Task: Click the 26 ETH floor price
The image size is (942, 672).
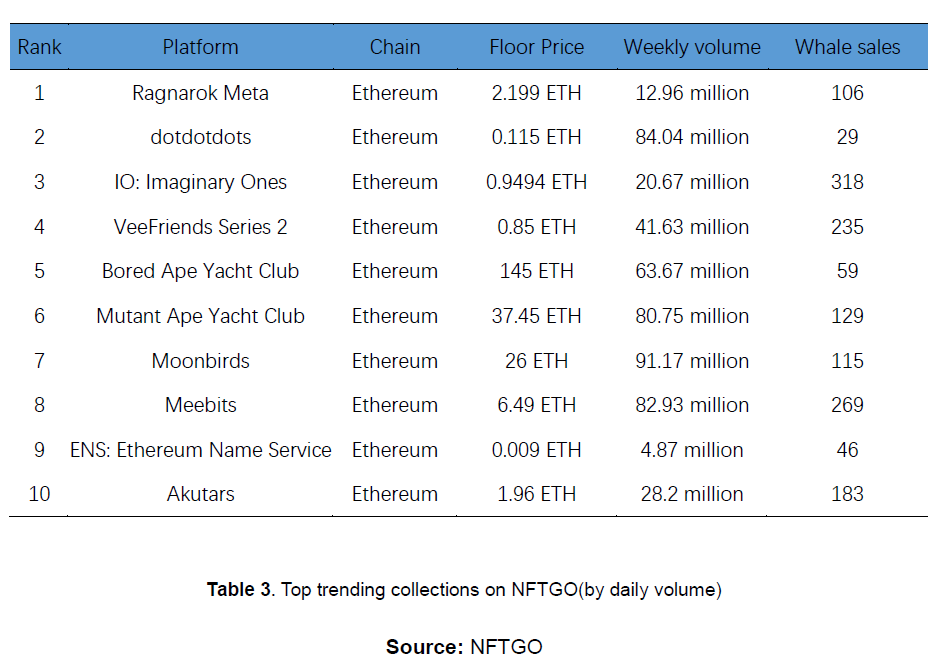Action: coord(536,361)
